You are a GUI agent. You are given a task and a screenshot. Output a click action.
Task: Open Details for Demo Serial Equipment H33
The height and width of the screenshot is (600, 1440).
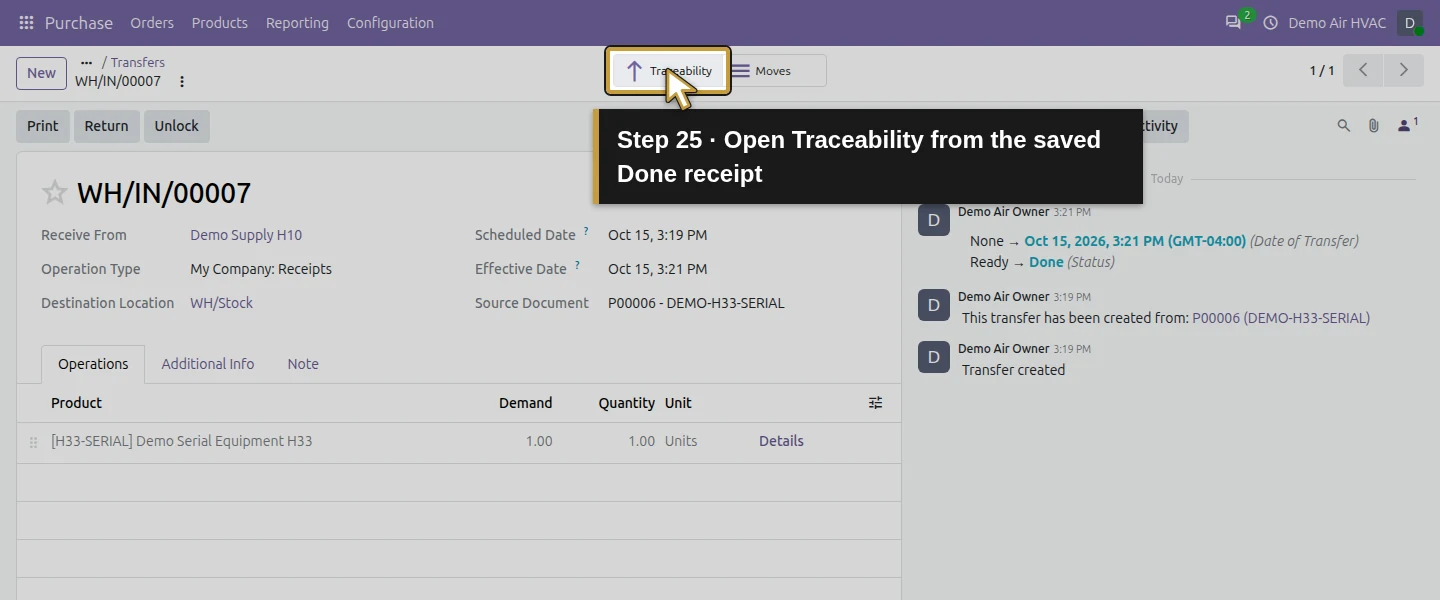coord(781,441)
